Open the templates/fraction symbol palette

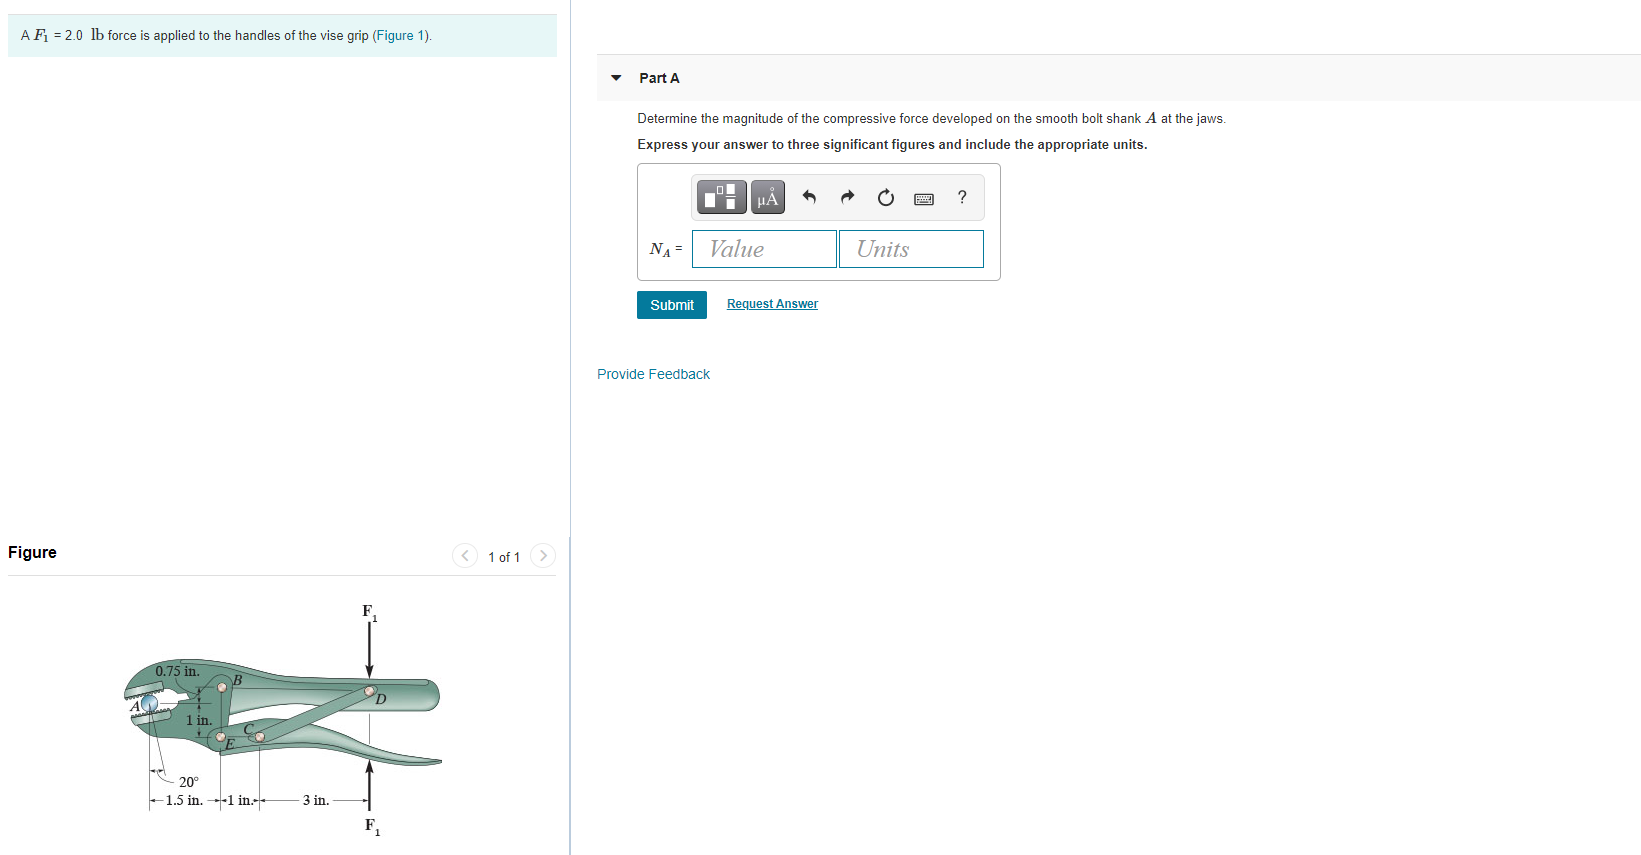[721, 197]
